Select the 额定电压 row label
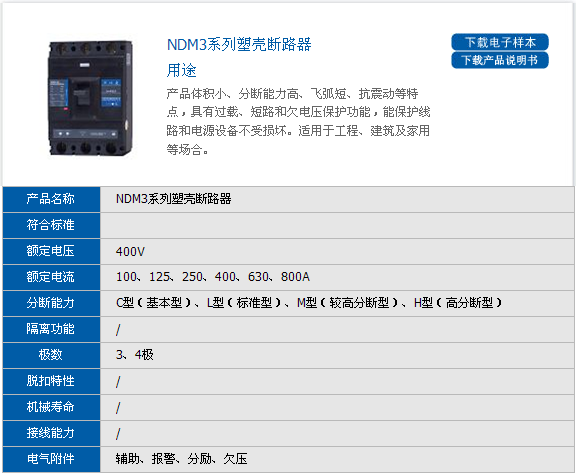This screenshot has width=576, height=474. pos(51,251)
